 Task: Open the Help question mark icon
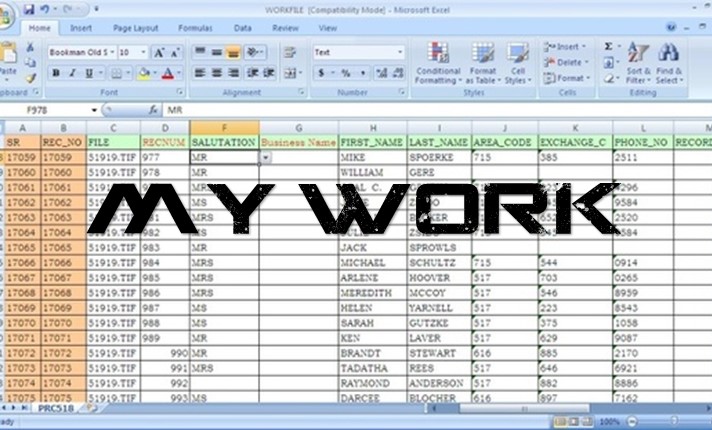pyautogui.click(x=671, y=27)
